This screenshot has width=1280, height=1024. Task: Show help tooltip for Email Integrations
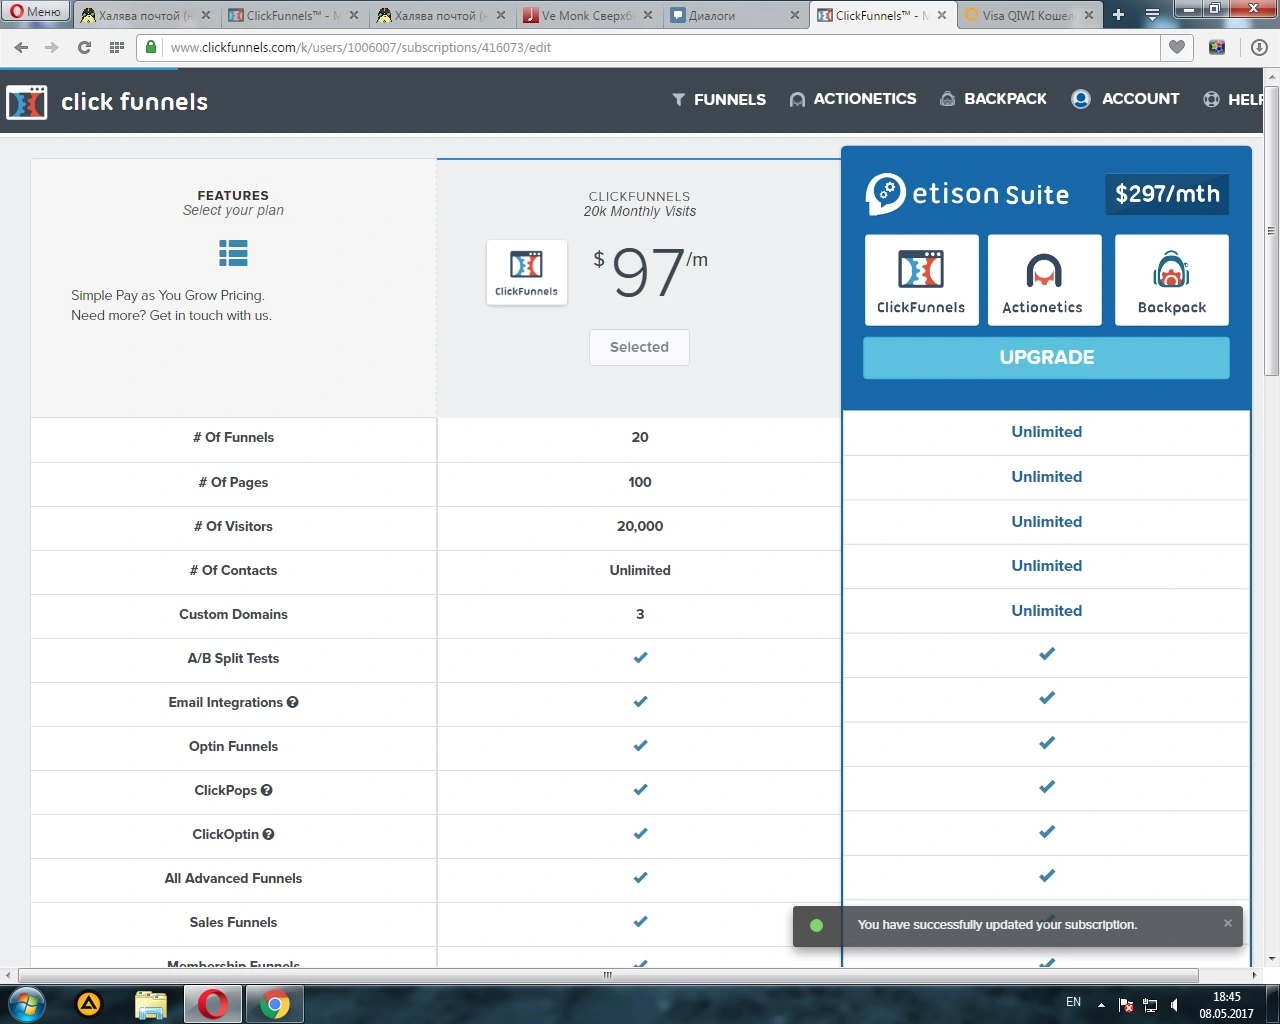click(x=293, y=702)
